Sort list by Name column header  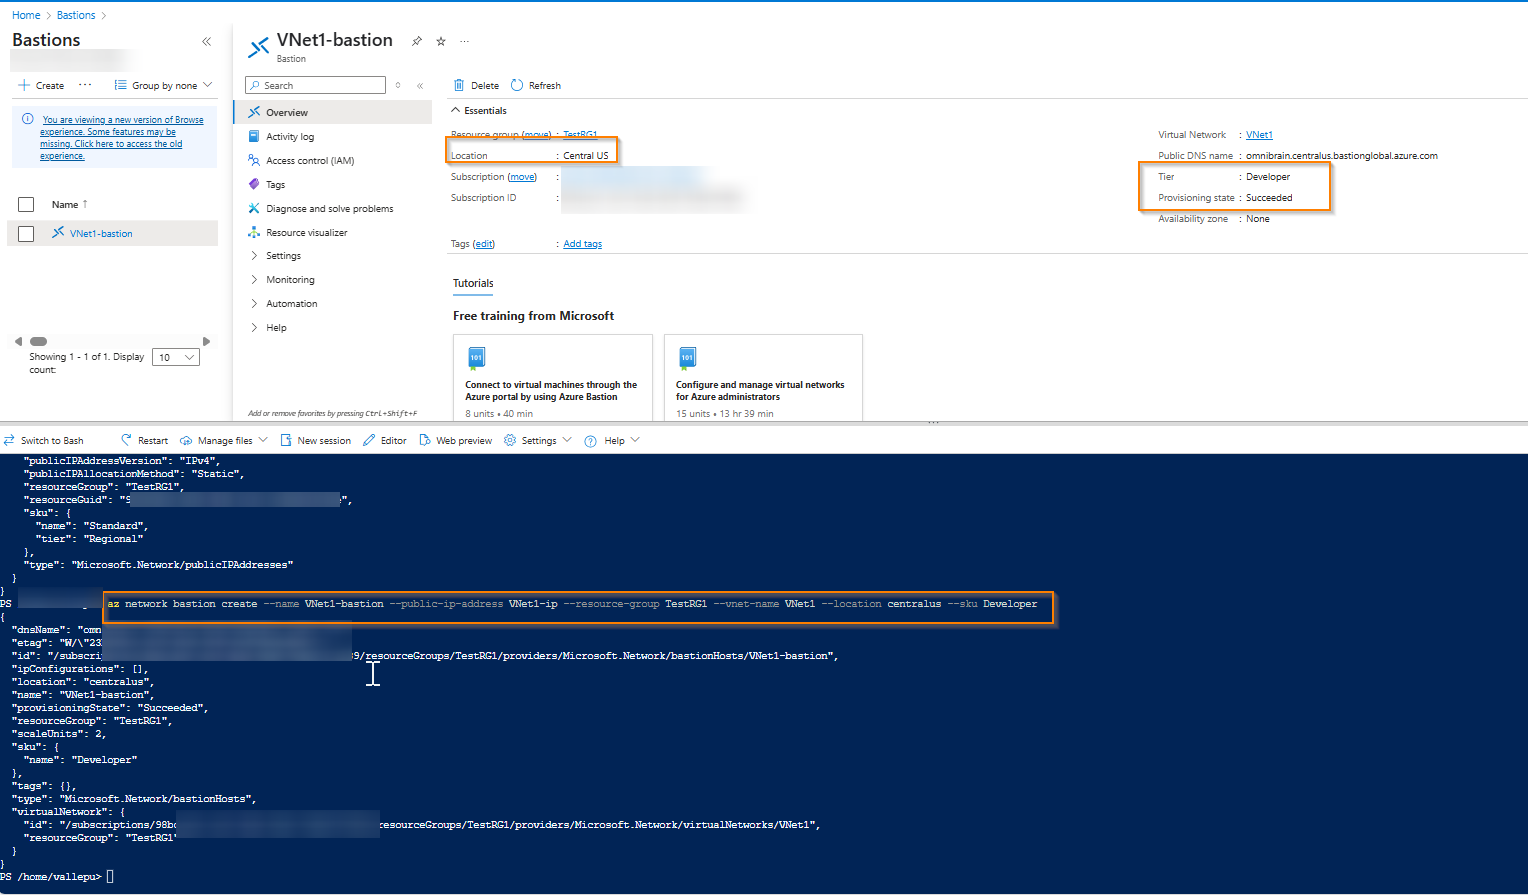[69, 204]
